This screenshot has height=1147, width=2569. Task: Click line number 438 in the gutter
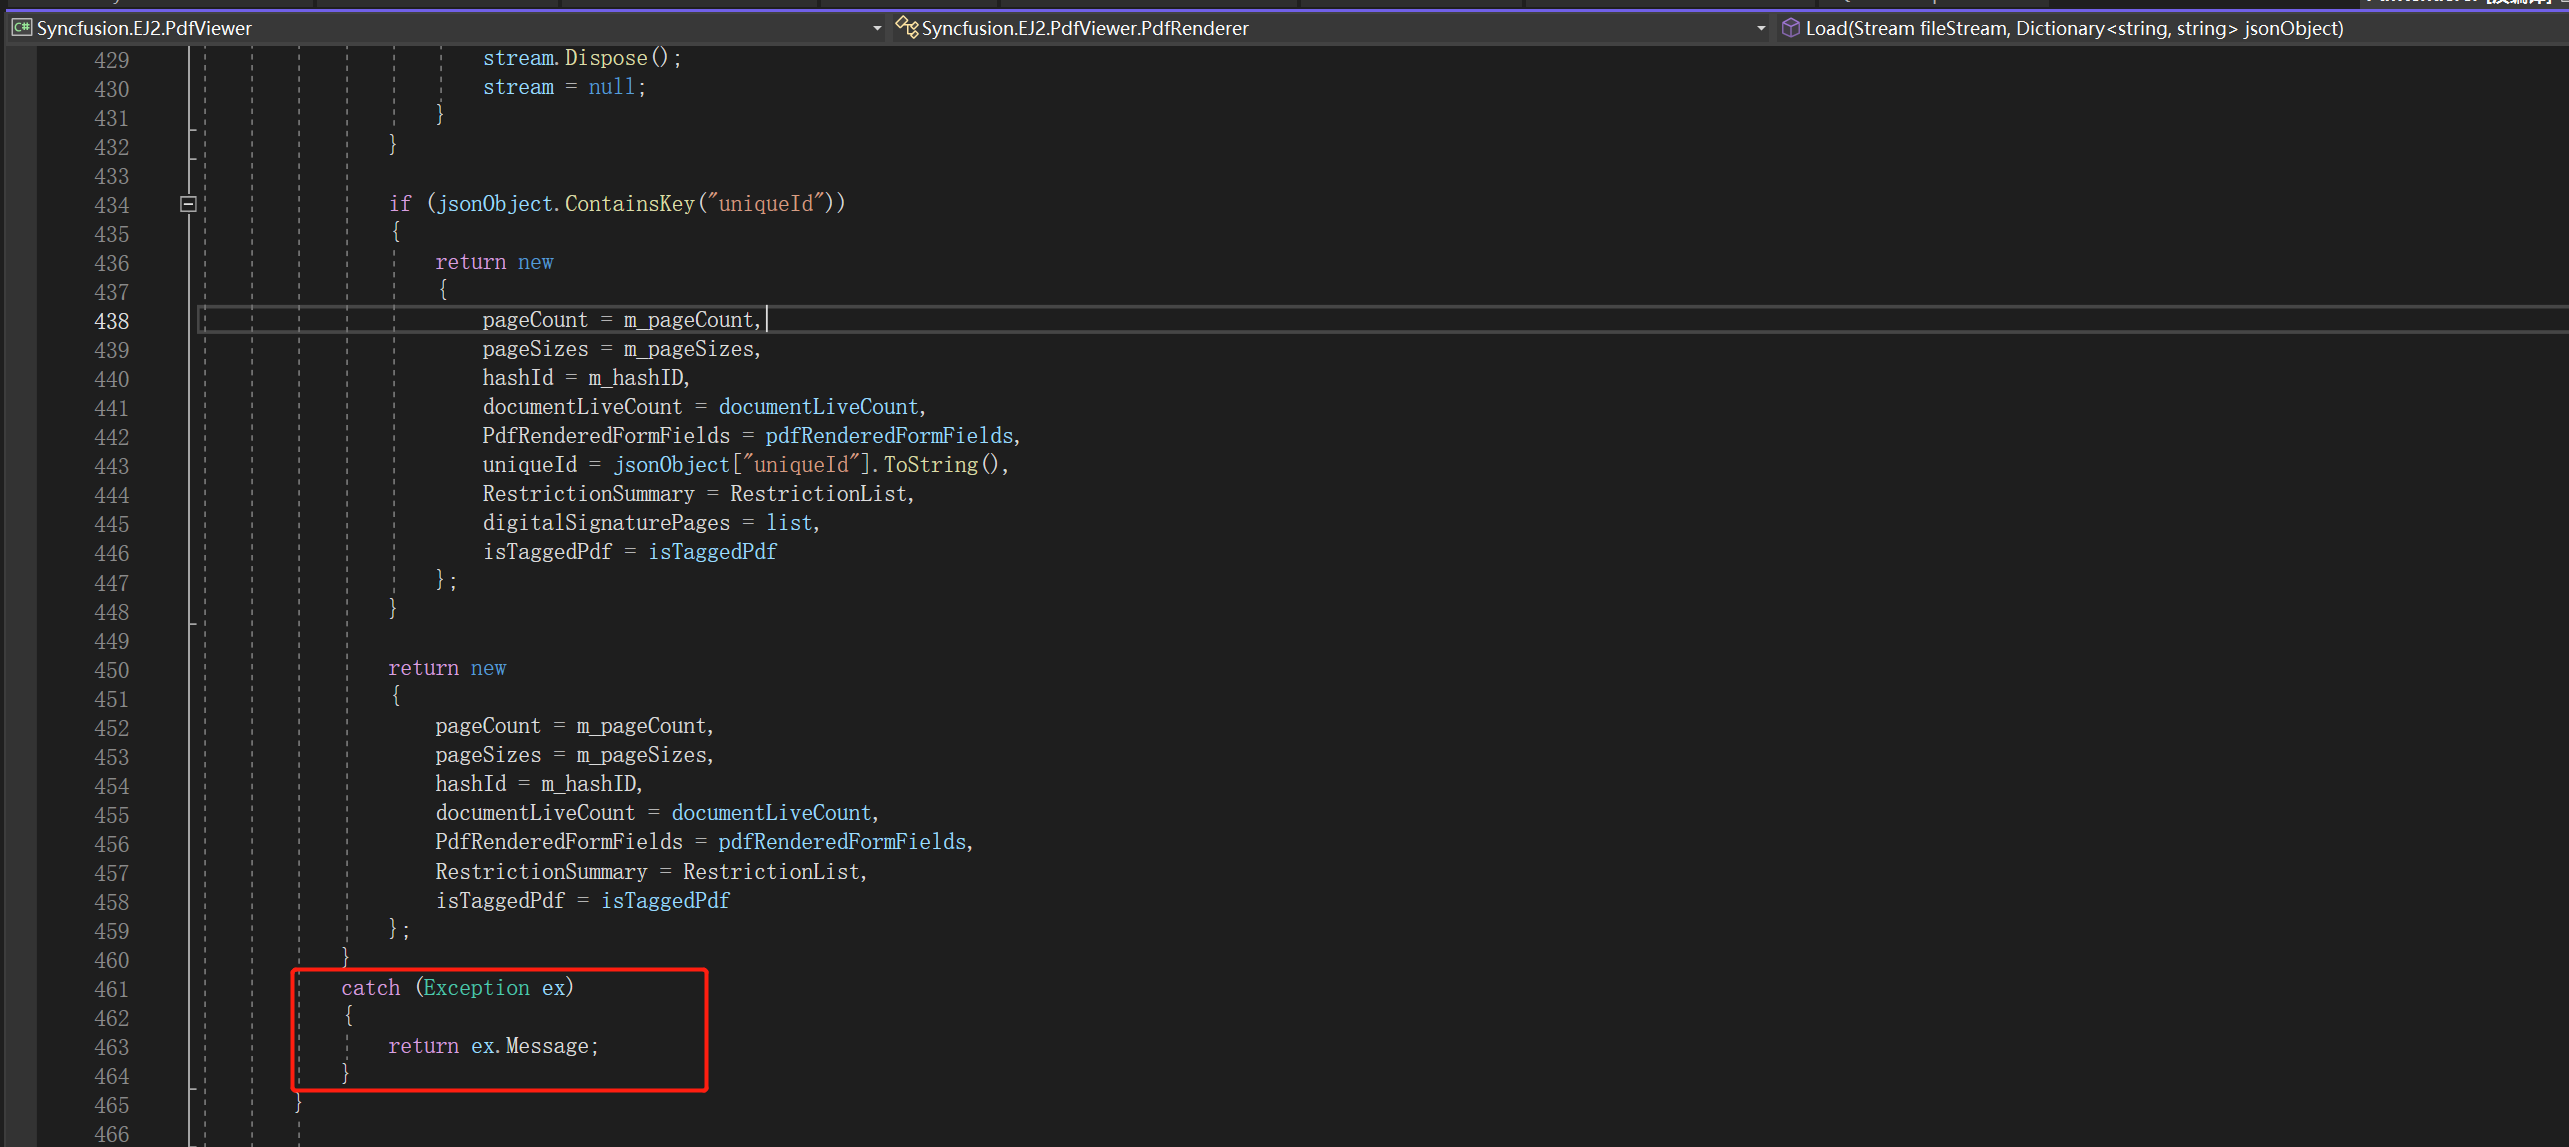pyautogui.click(x=111, y=321)
